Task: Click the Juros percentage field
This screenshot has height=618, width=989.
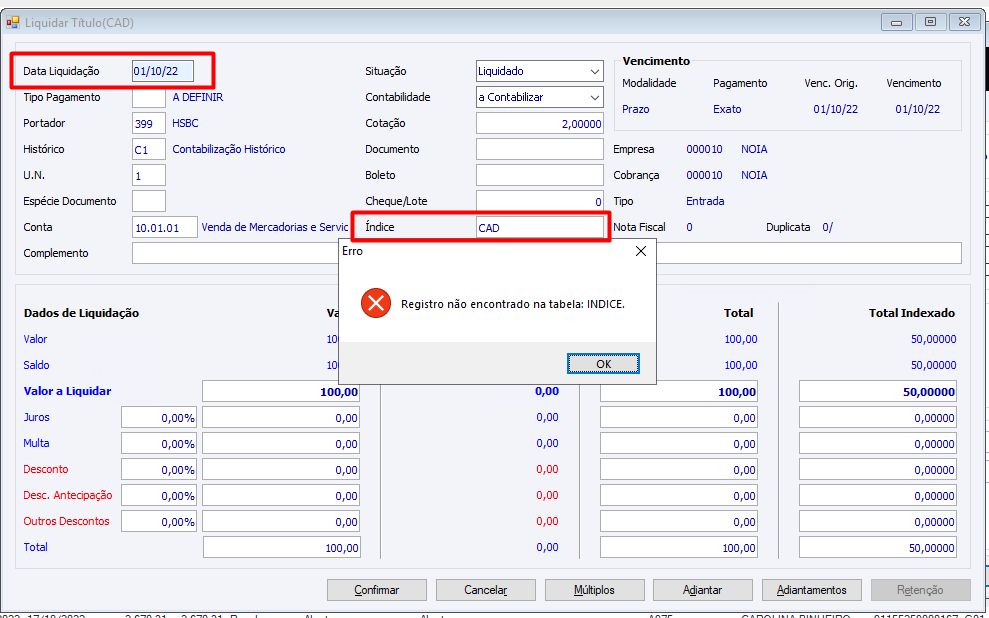Action: [159, 417]
